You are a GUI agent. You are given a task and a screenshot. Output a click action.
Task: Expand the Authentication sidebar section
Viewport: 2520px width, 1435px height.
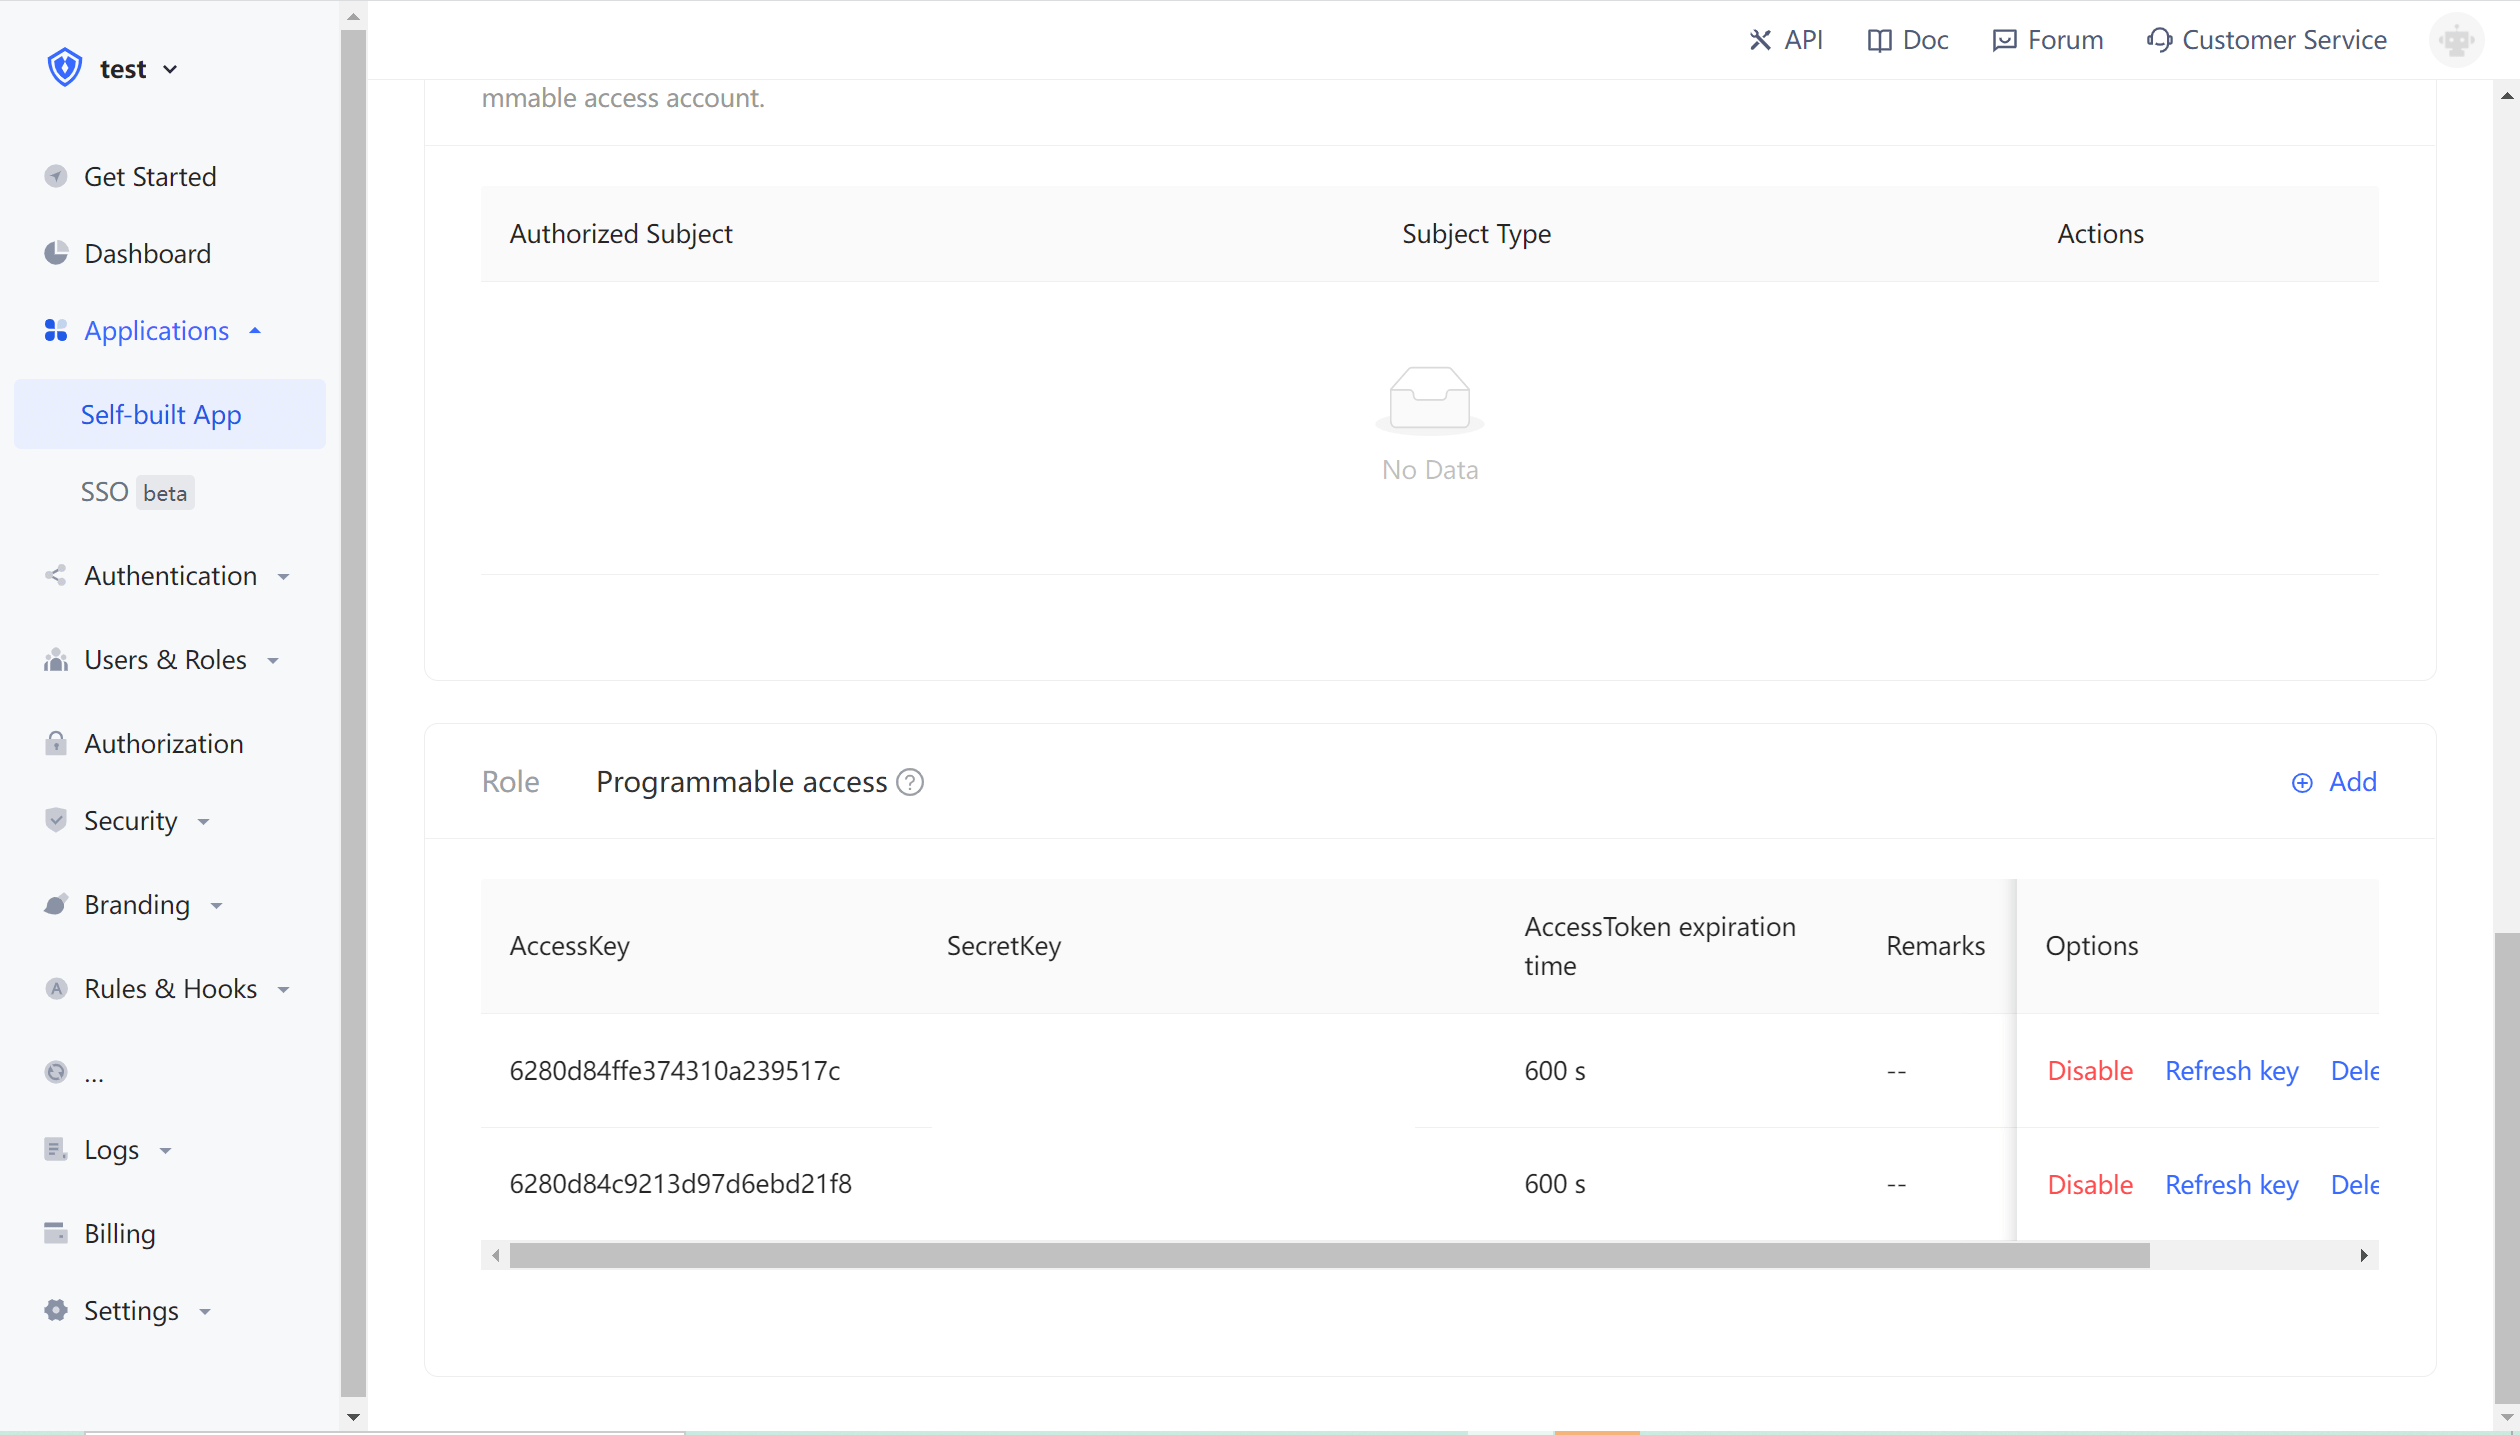pos(170,576)
